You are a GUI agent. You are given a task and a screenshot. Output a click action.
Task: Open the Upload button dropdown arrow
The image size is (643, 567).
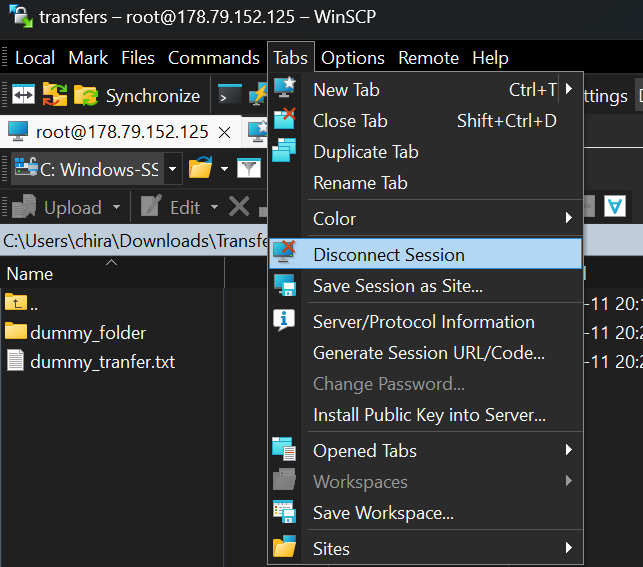(x=117, y=207)
